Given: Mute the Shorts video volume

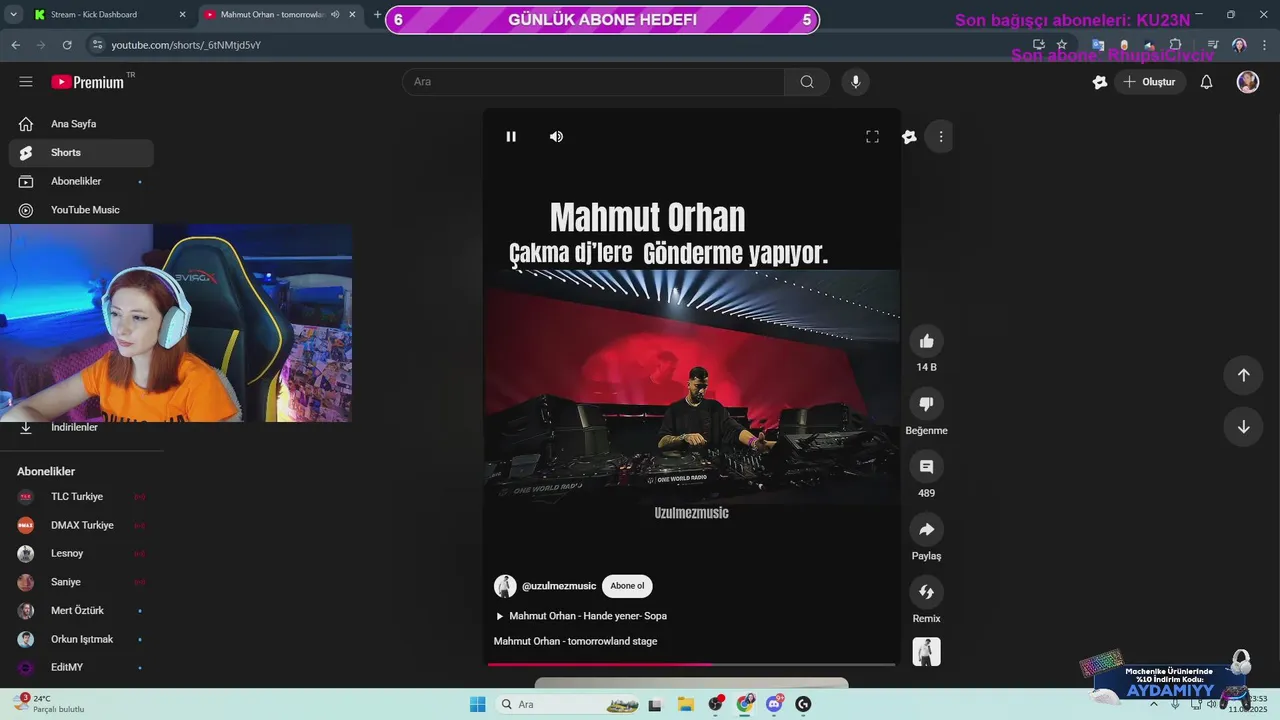Looking at the screenshot, I should click(x=556, y=137).
